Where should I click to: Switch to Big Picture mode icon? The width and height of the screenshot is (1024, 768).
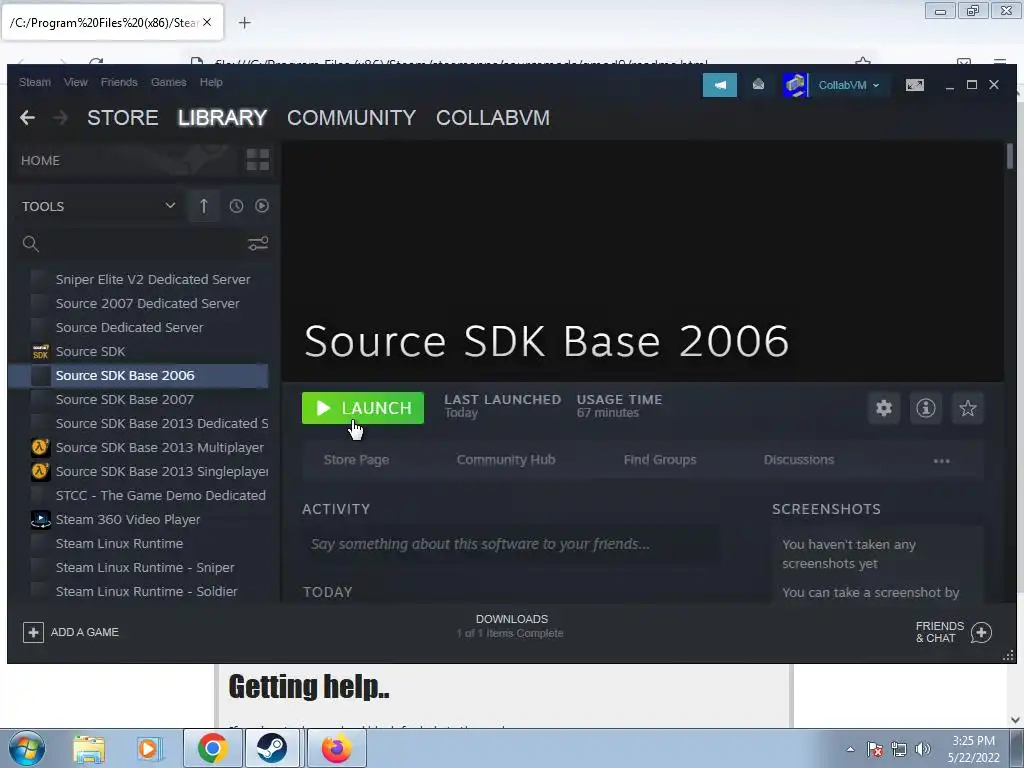[914, 85]
